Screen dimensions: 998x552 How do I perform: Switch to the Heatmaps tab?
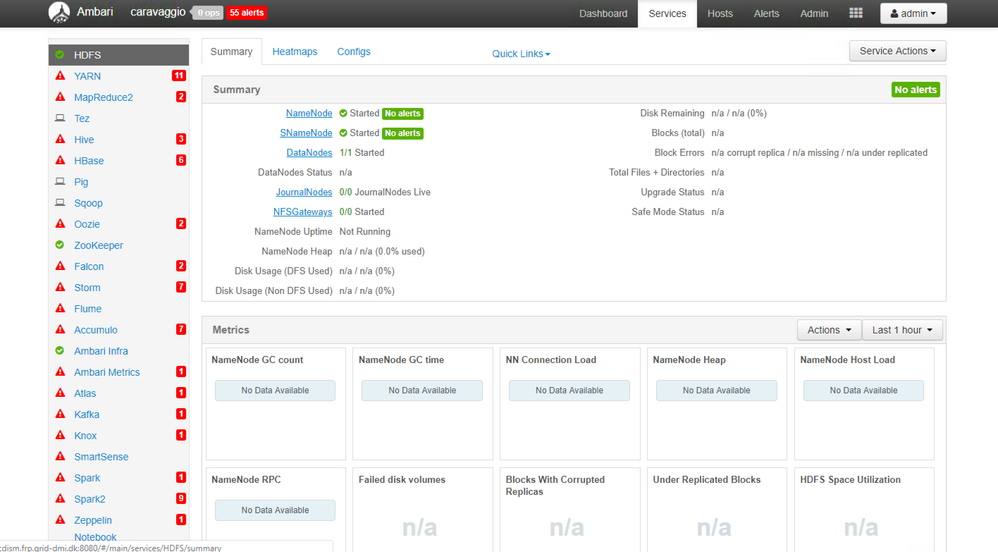(x=295, y=52)
